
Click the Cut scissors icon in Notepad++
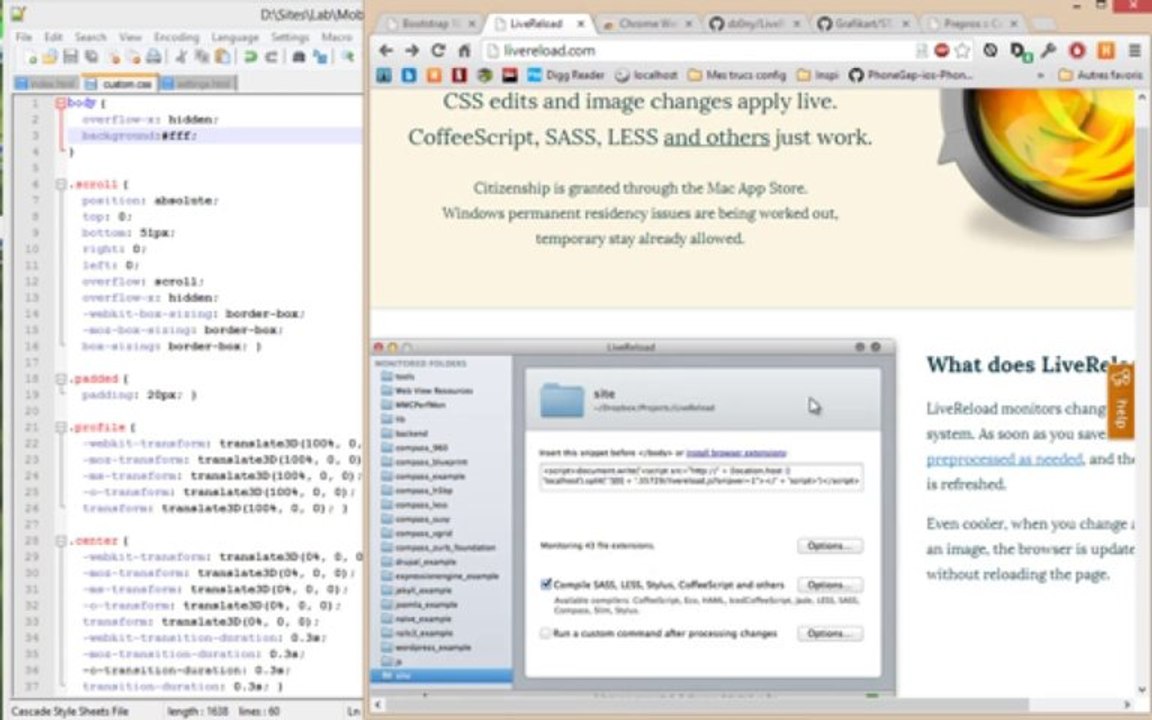(181, 57)
